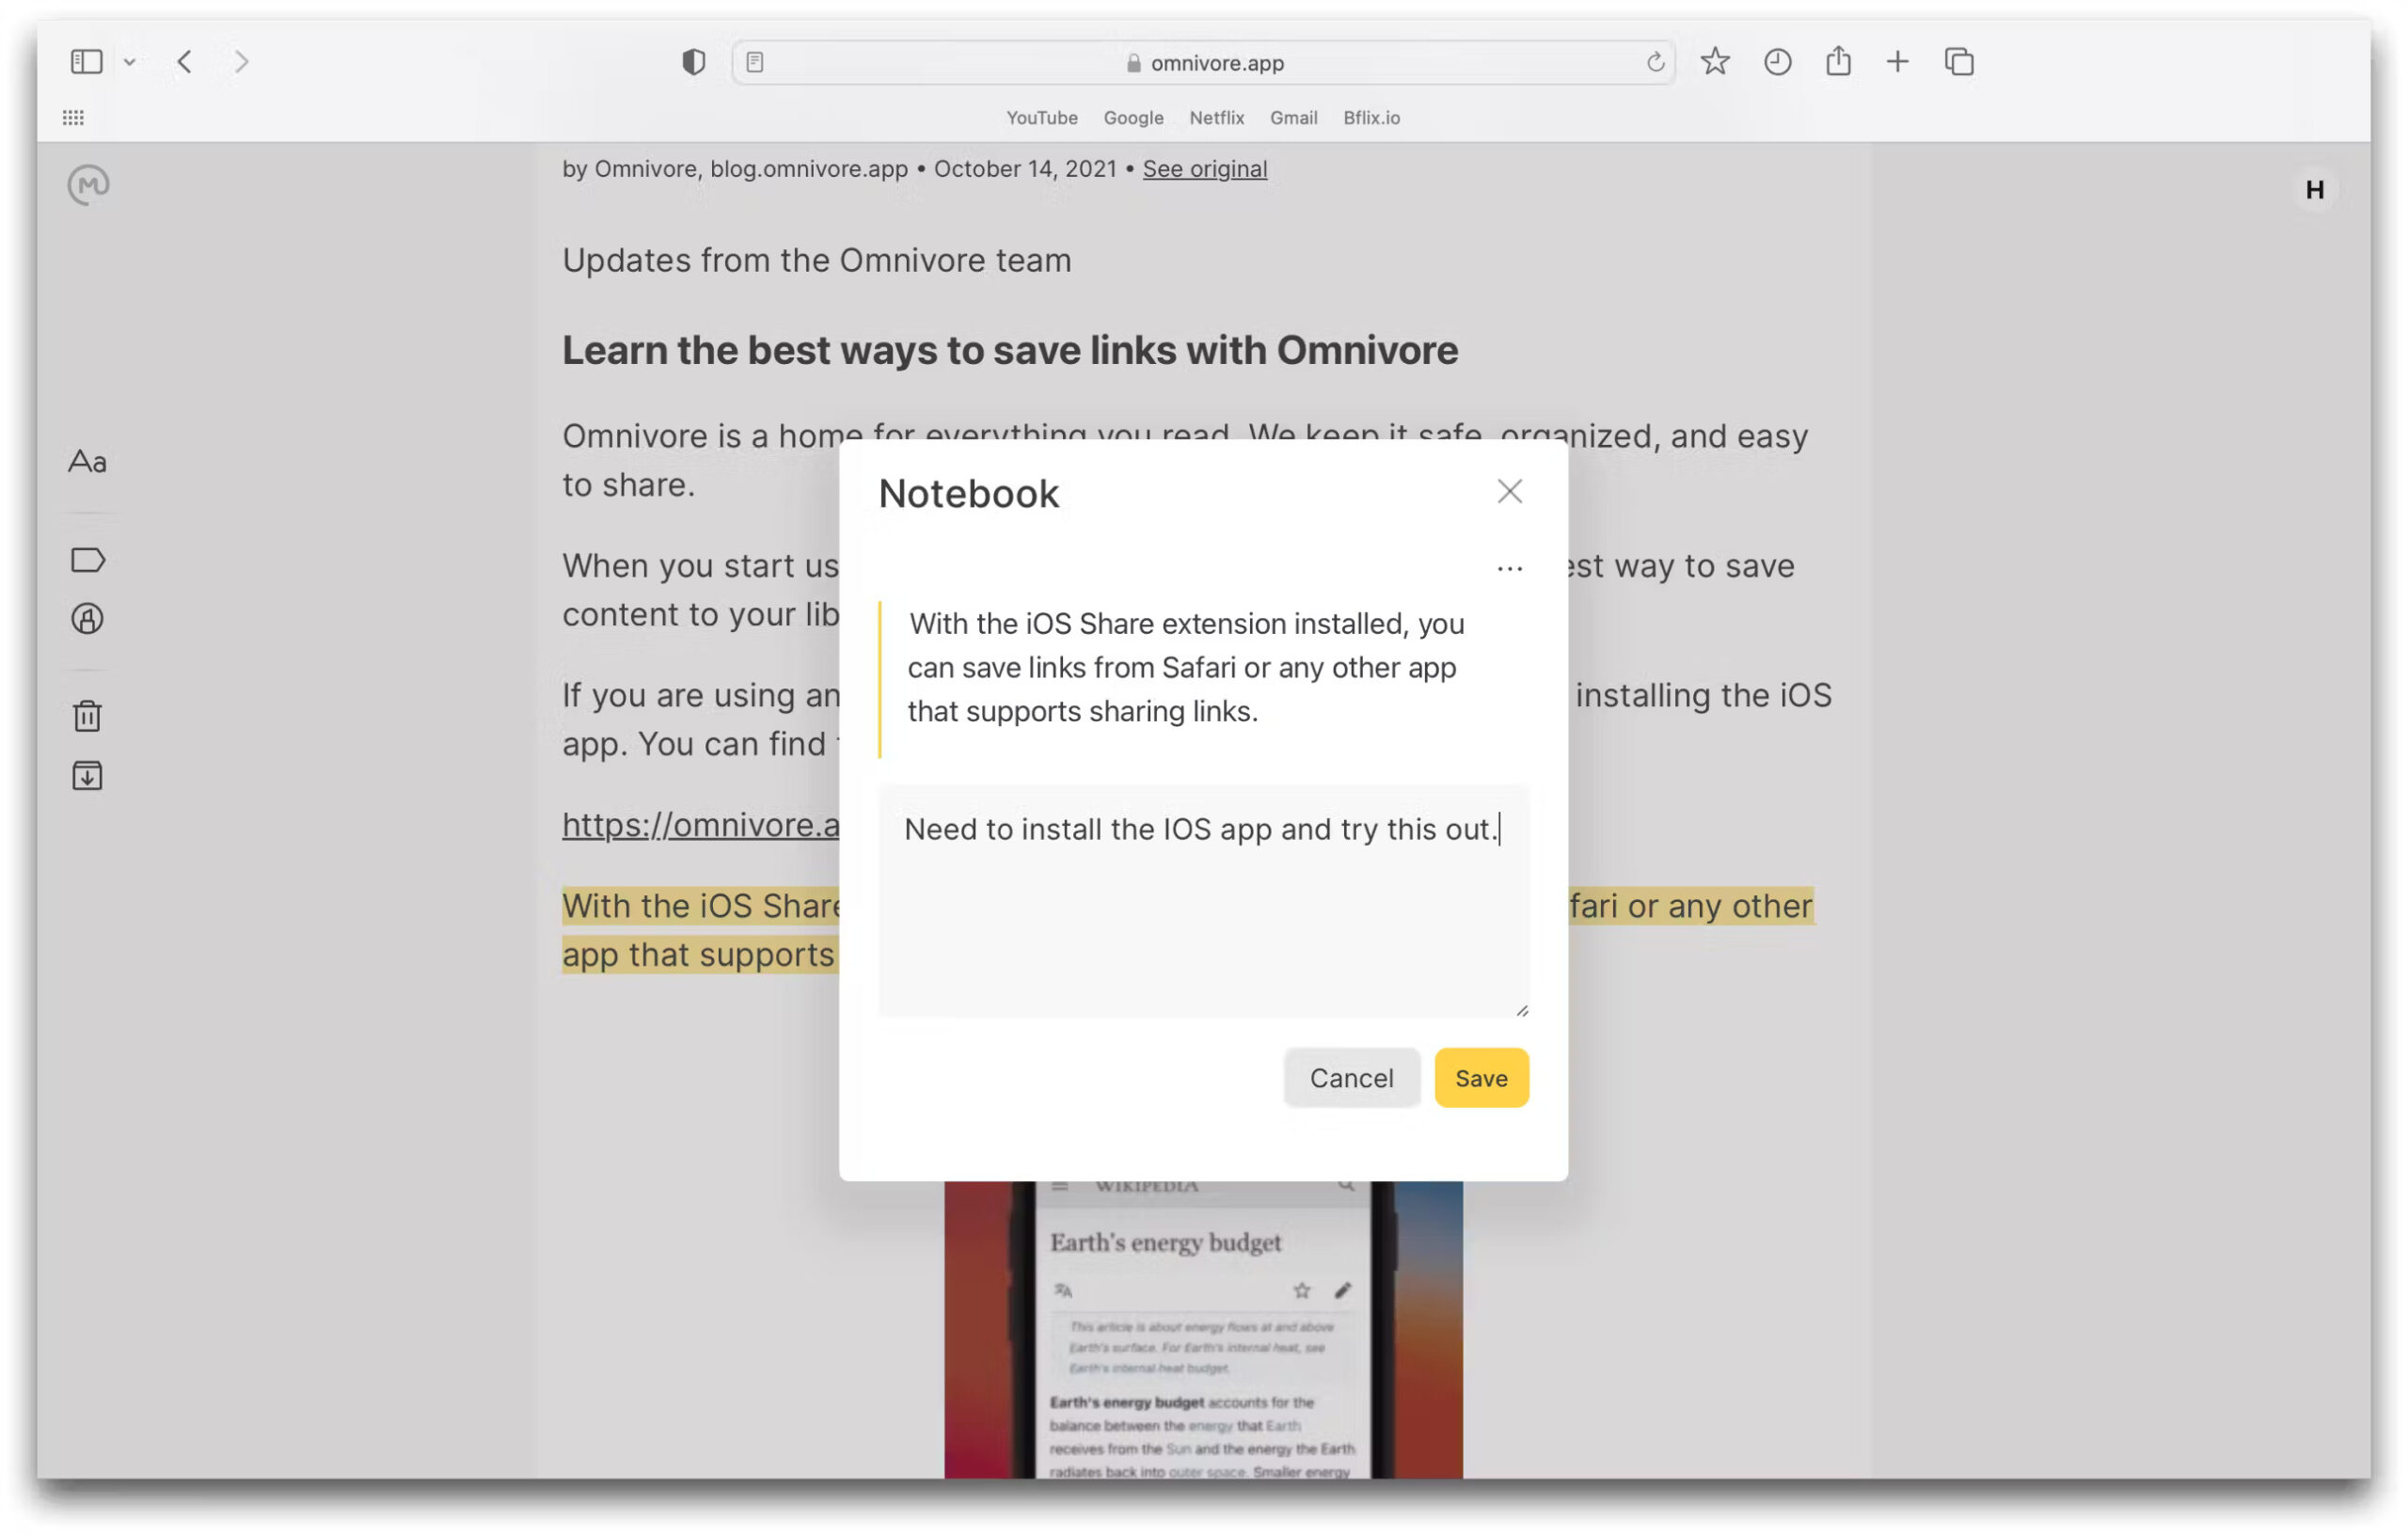
Task: Follow the See original link
Action: tap(1204, 169)
